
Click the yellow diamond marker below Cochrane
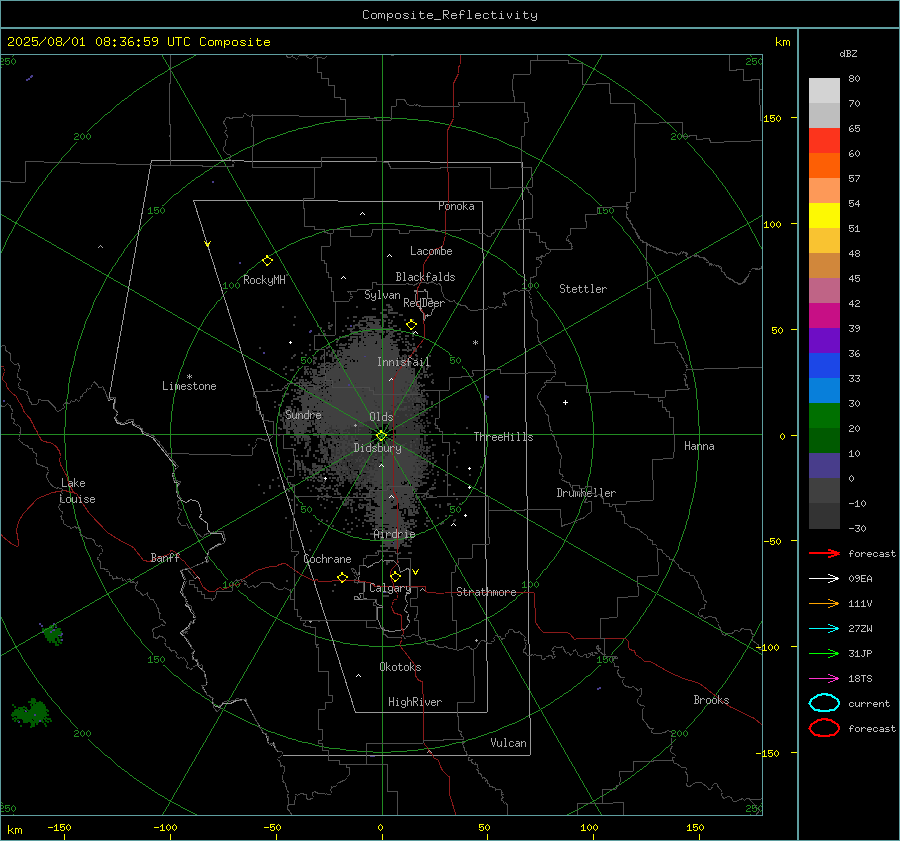click(x=343, y=577)
